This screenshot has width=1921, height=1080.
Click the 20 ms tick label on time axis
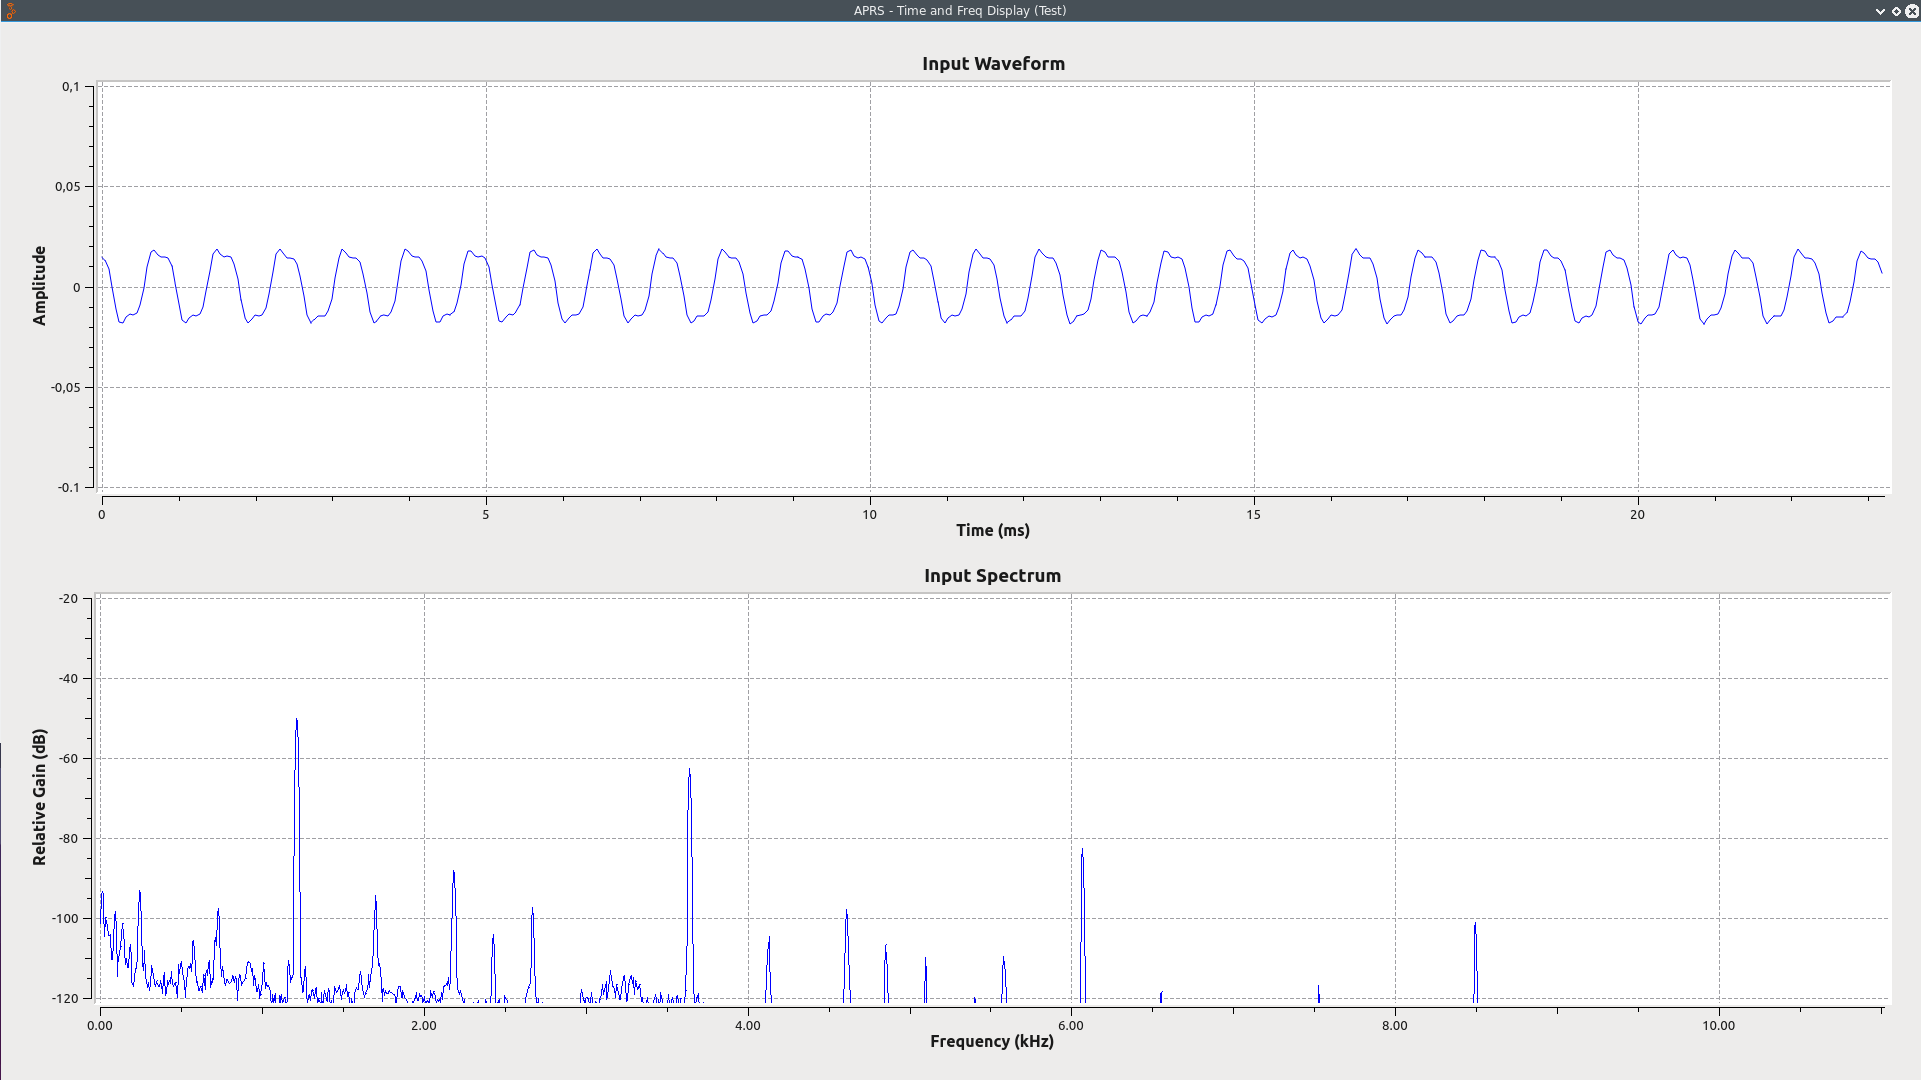tap(1637, 515)
